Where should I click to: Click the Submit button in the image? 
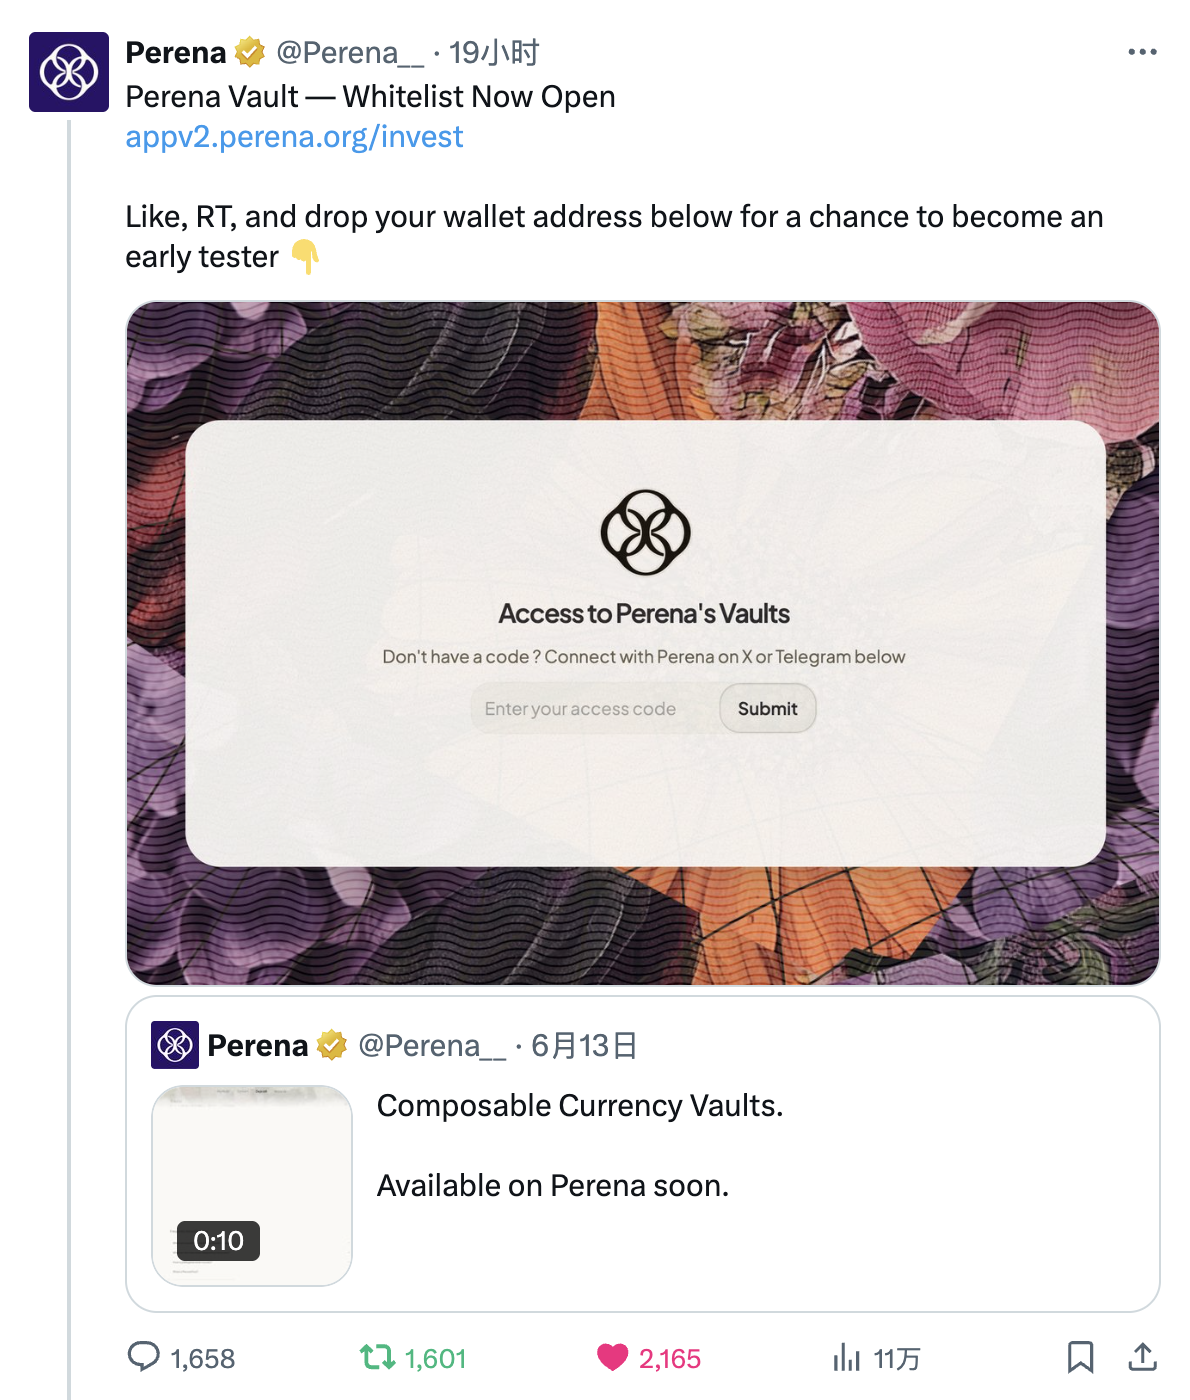[767, 708]
